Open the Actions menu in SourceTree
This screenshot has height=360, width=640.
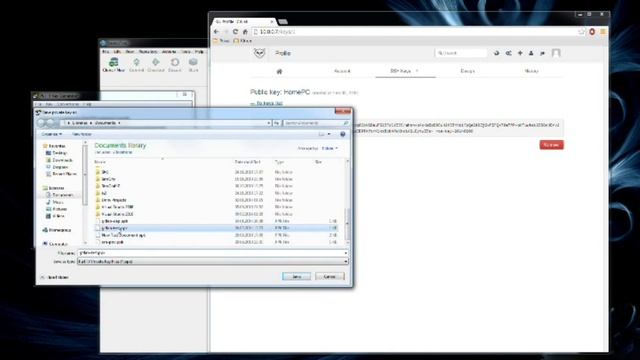coord(169,52)
